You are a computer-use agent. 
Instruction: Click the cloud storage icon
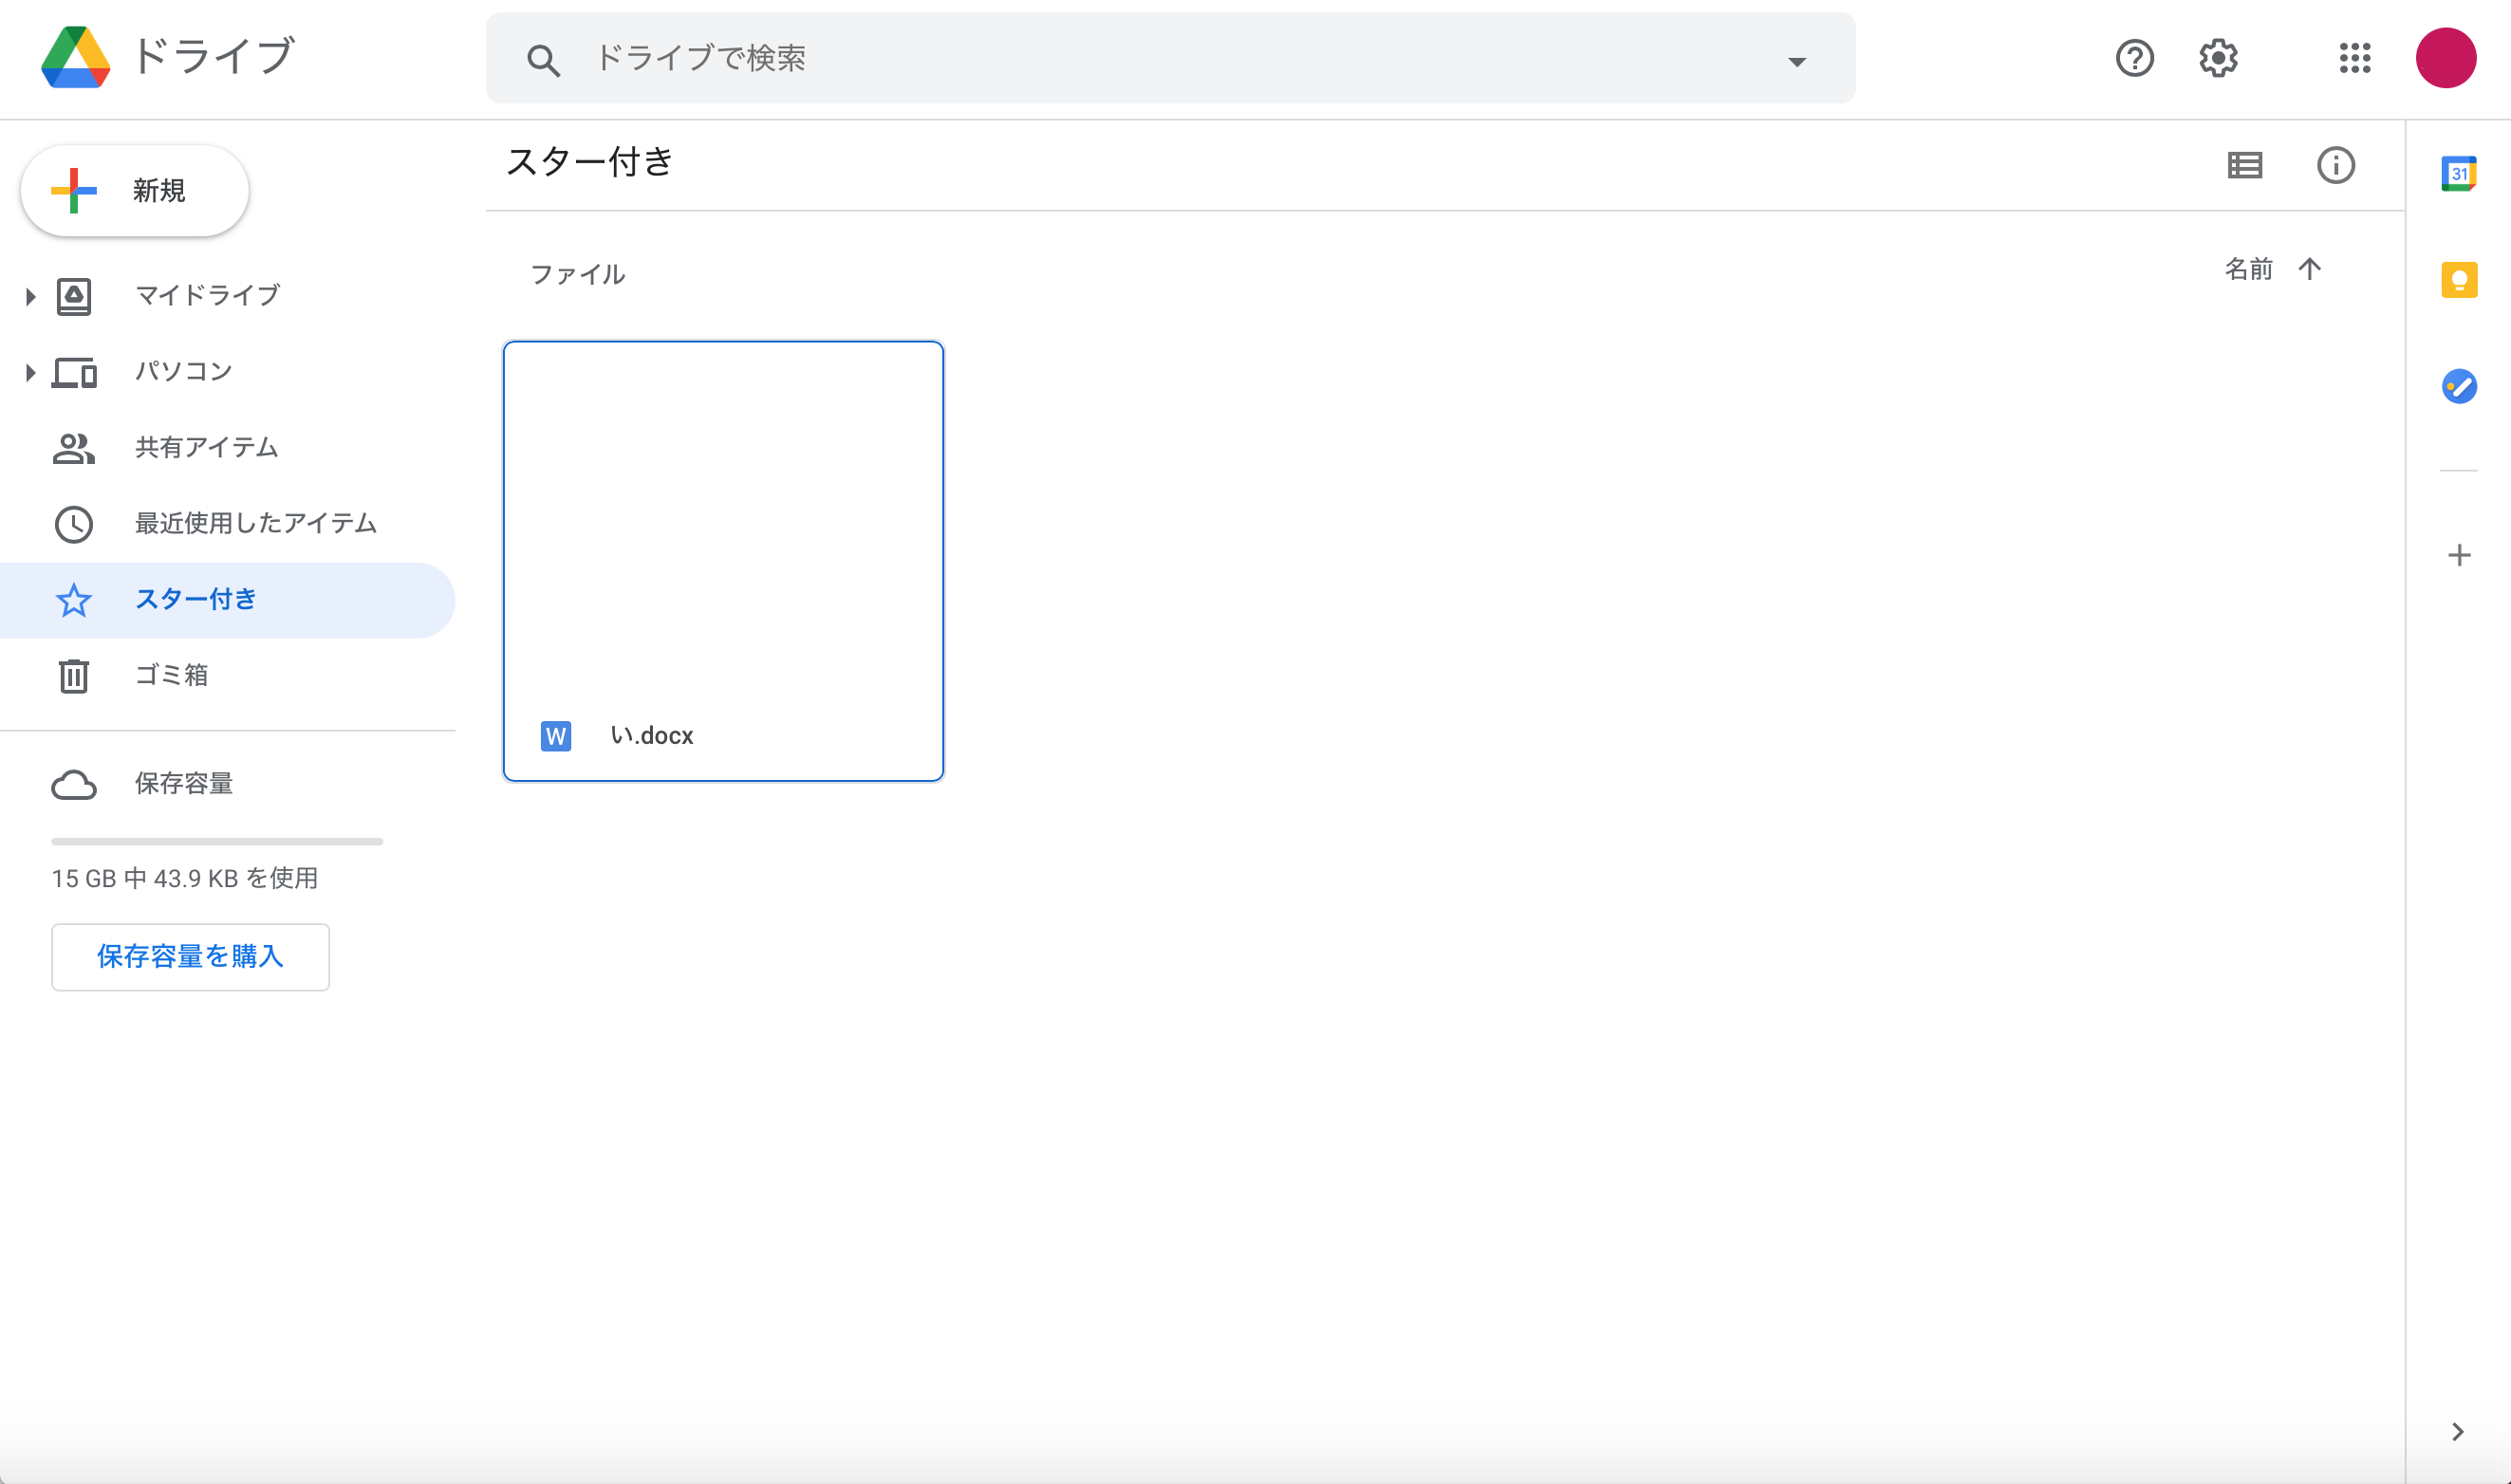pyautogui.click(x=74, y=784)
